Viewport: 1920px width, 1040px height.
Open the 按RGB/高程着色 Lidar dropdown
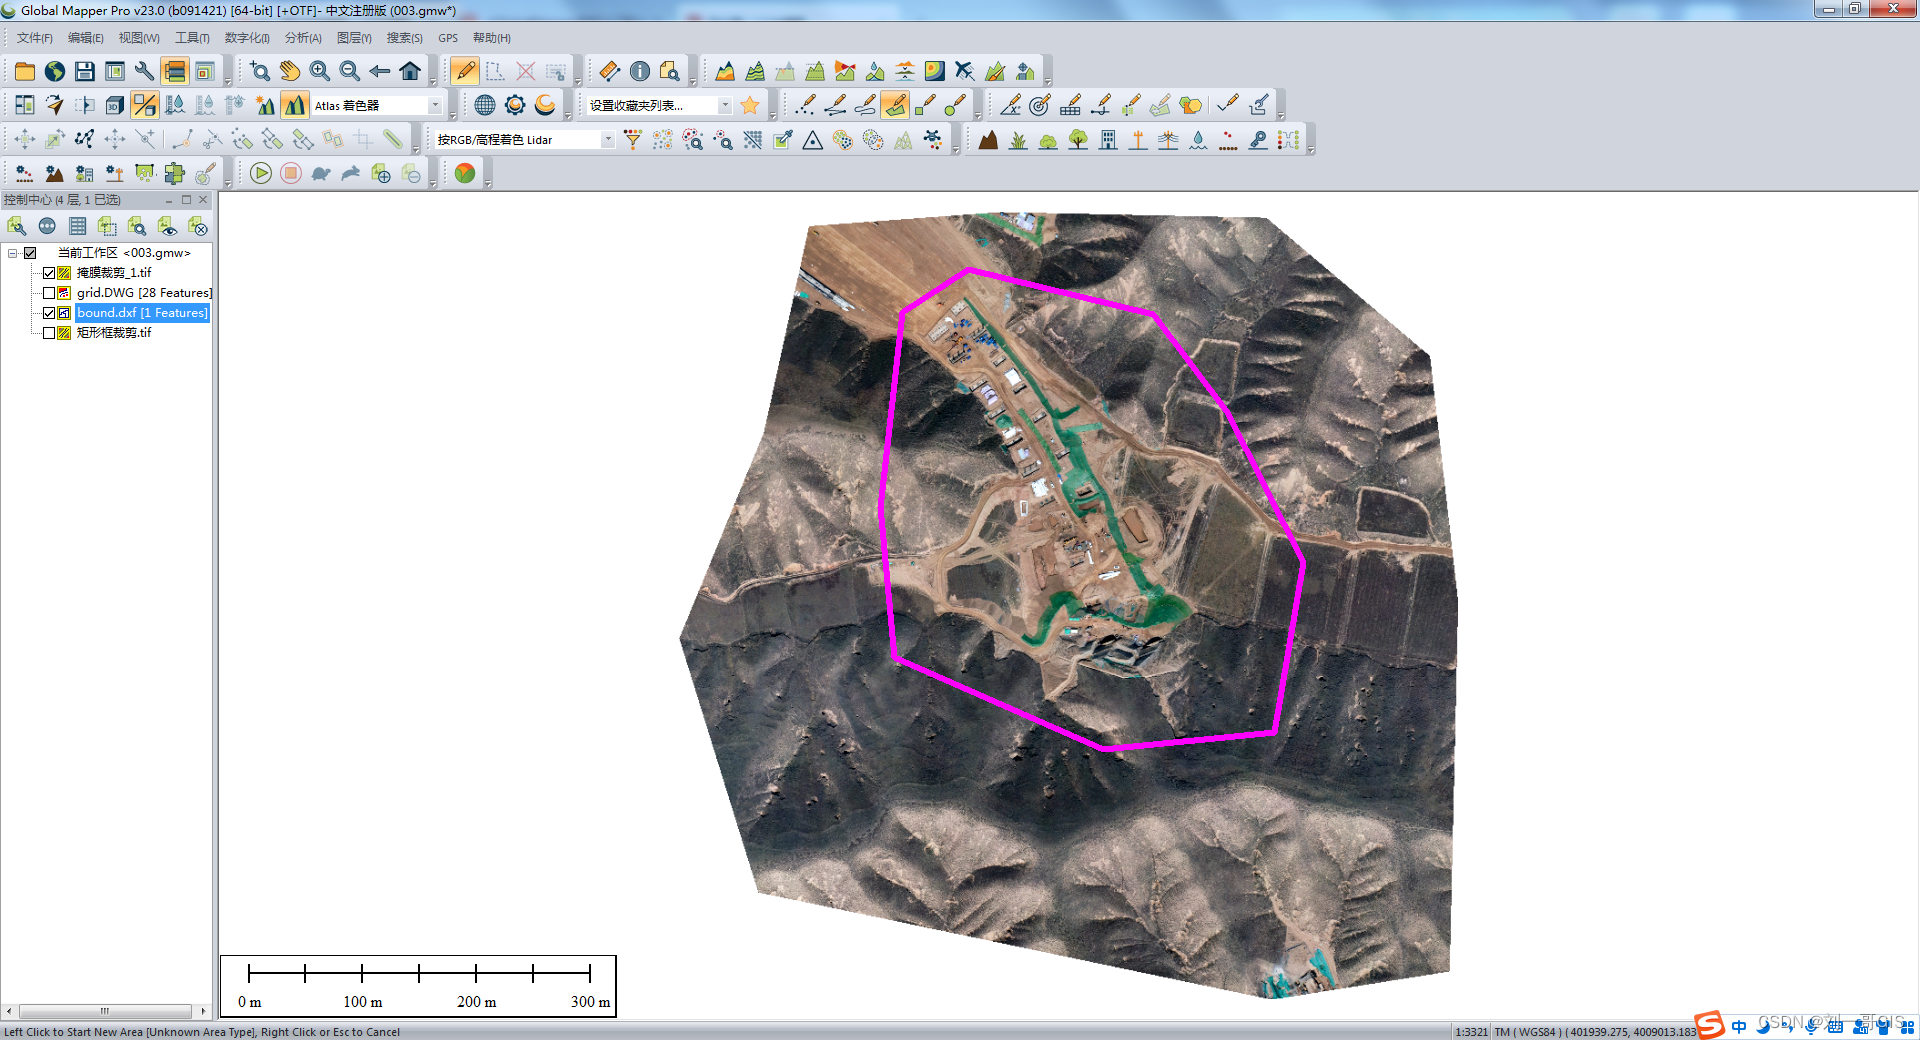coord(607,140)
